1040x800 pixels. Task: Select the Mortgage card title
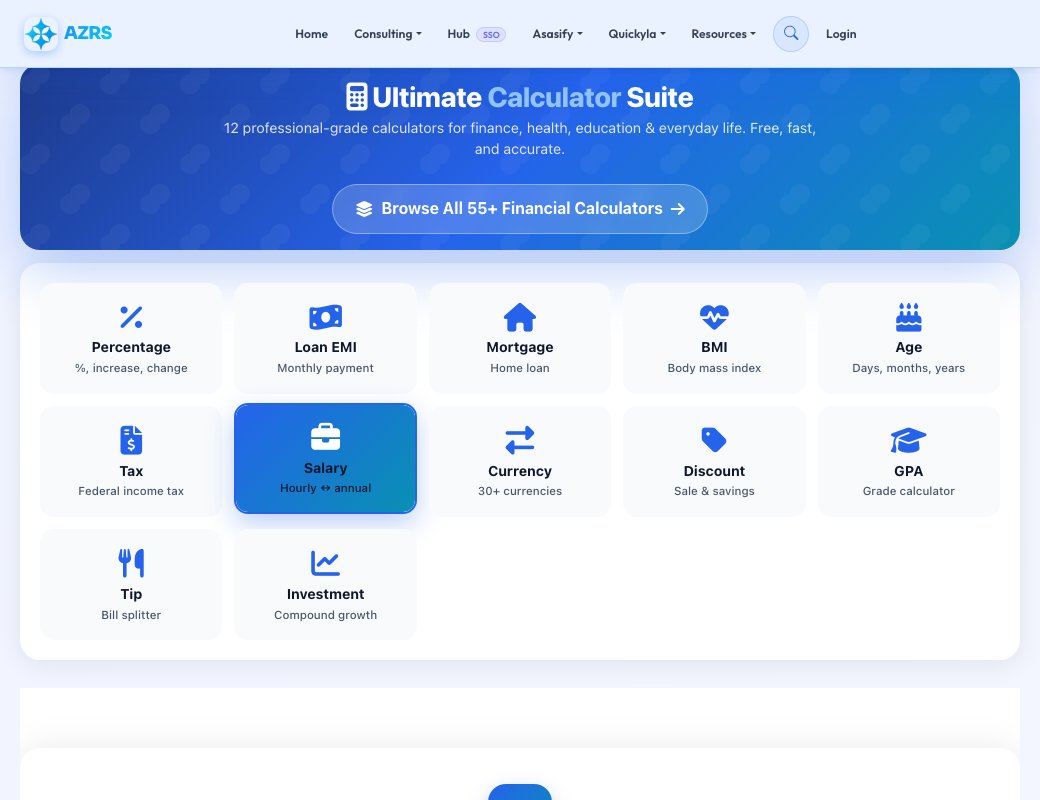pos(520,347)
